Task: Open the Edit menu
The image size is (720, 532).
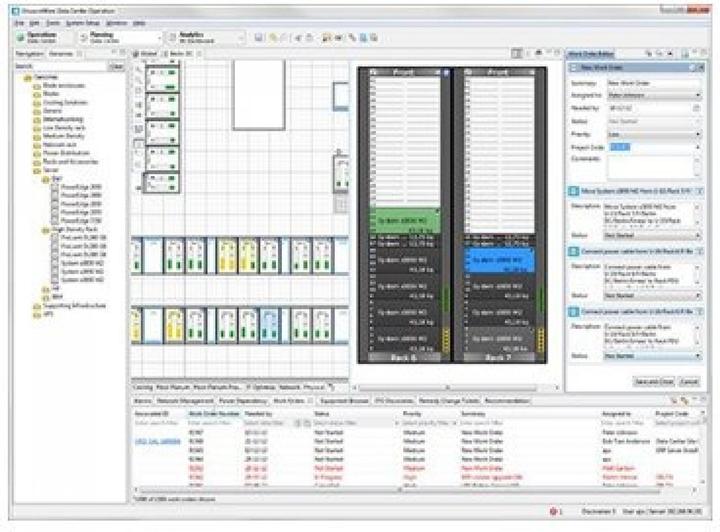Action: [34, 23]
